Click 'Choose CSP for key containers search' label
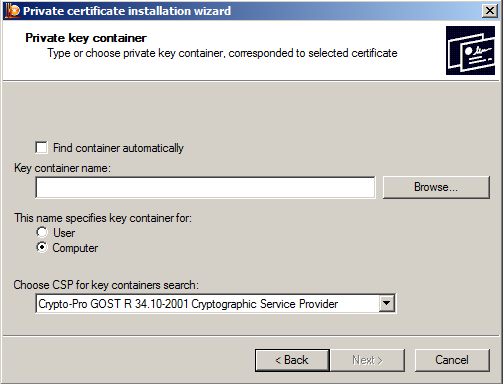The image size is (503, 384). (106, 285)
